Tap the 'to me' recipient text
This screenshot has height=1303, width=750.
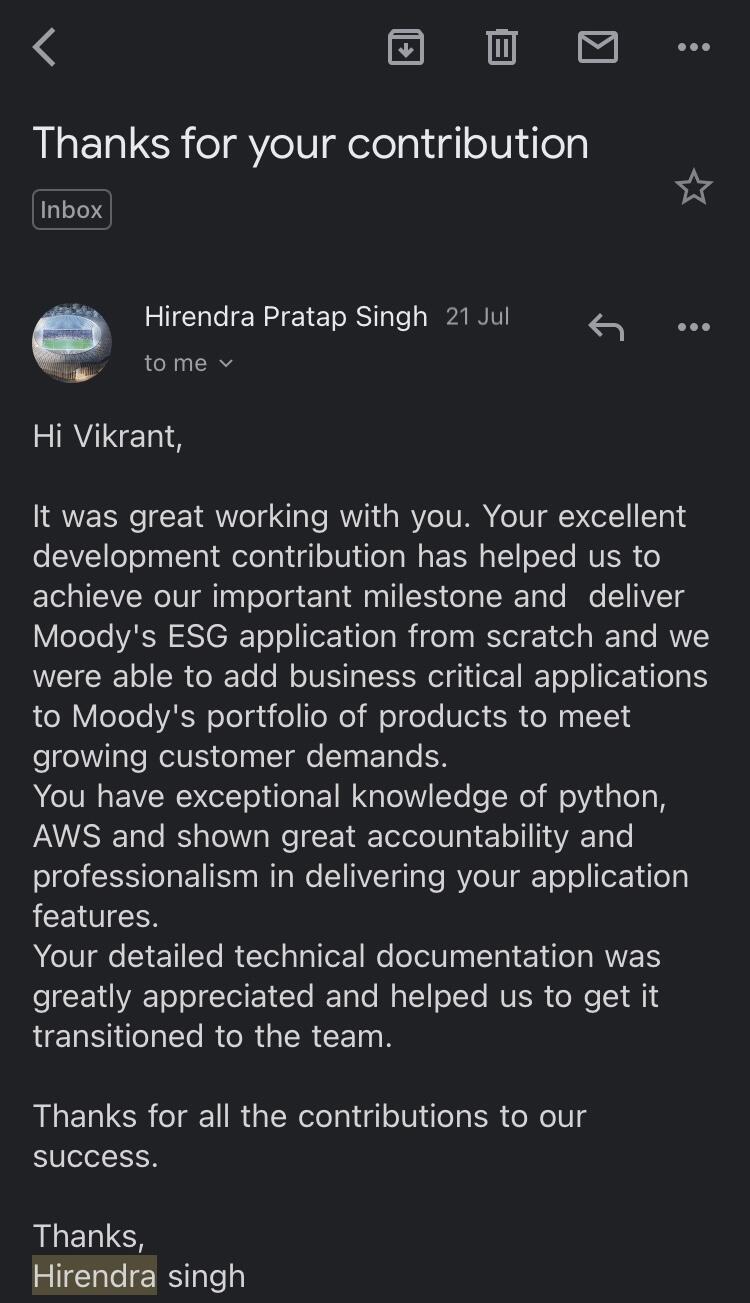click(176, 363)
